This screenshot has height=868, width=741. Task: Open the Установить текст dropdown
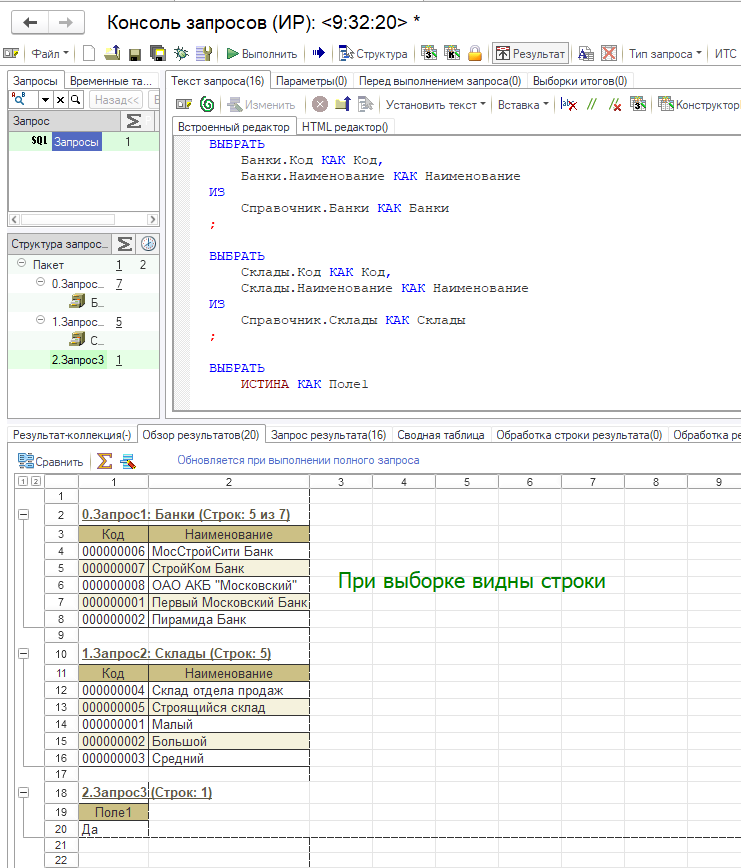pyautogui.click(x=436, y=104)
